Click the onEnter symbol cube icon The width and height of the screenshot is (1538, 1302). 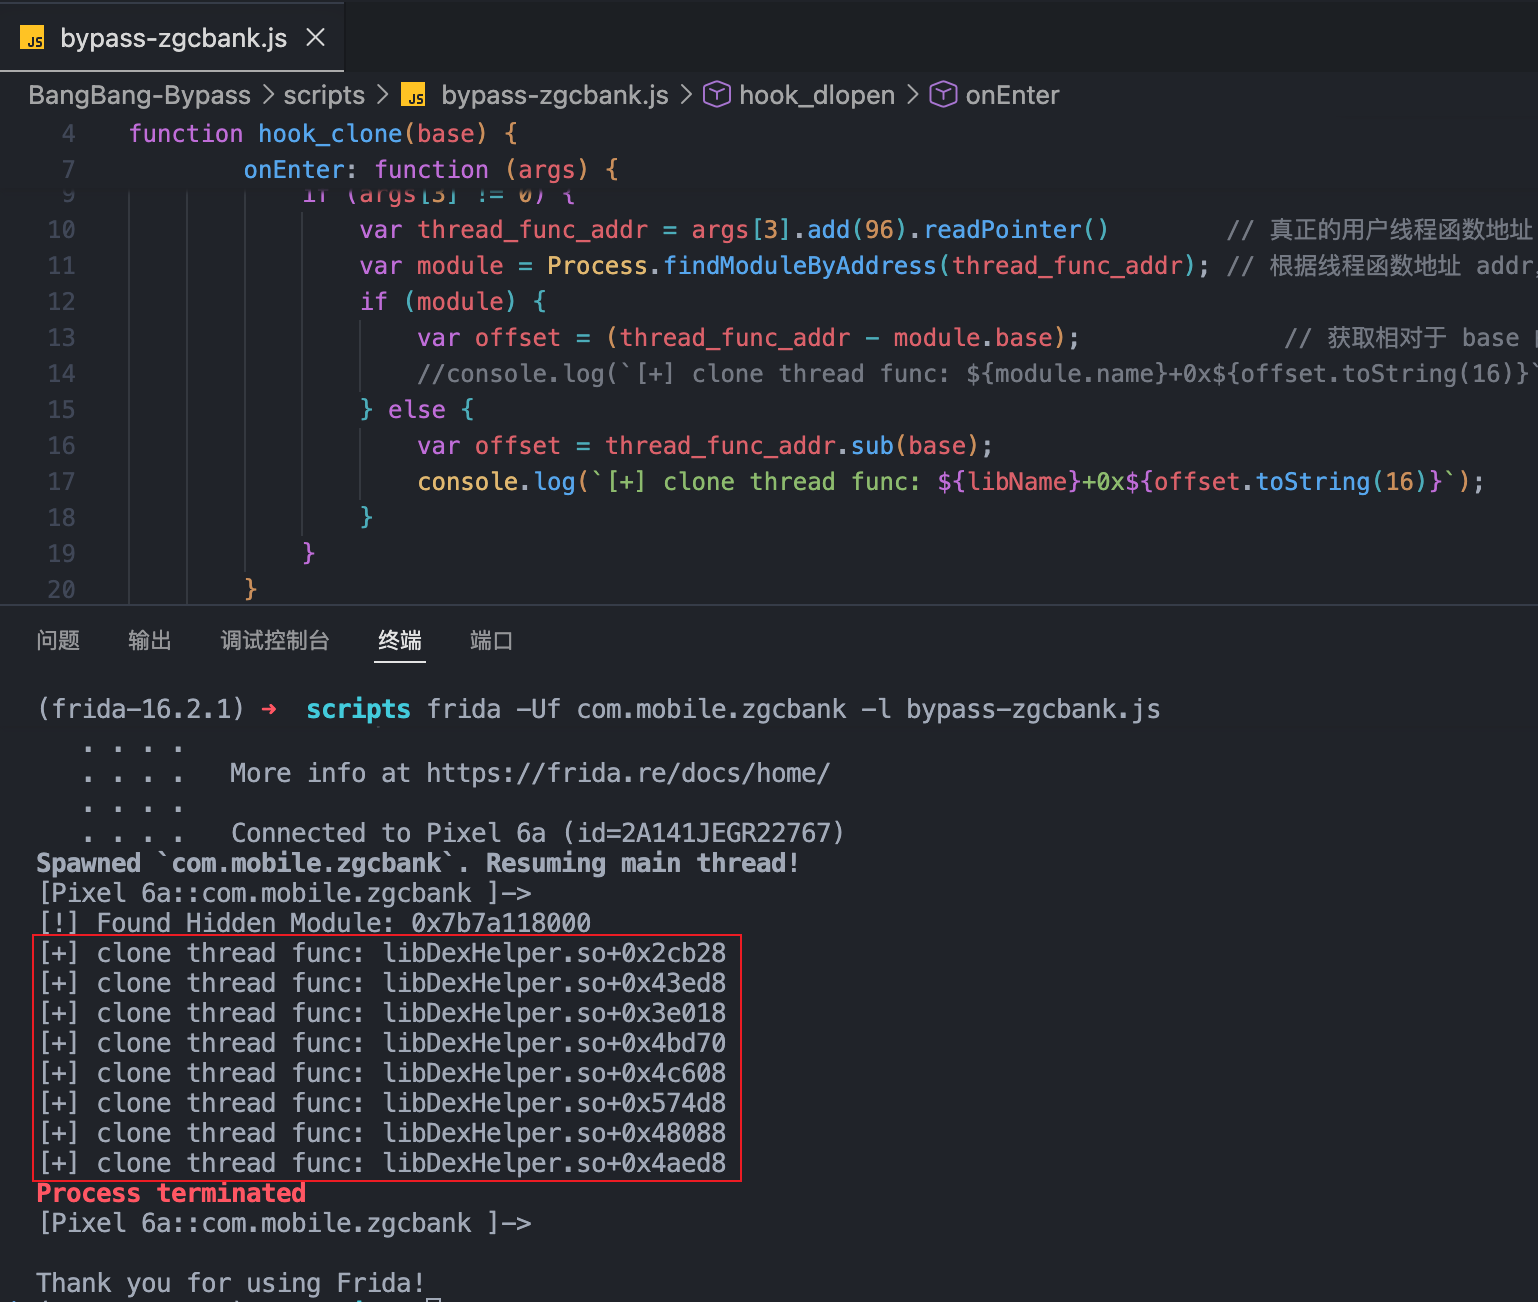943,95
